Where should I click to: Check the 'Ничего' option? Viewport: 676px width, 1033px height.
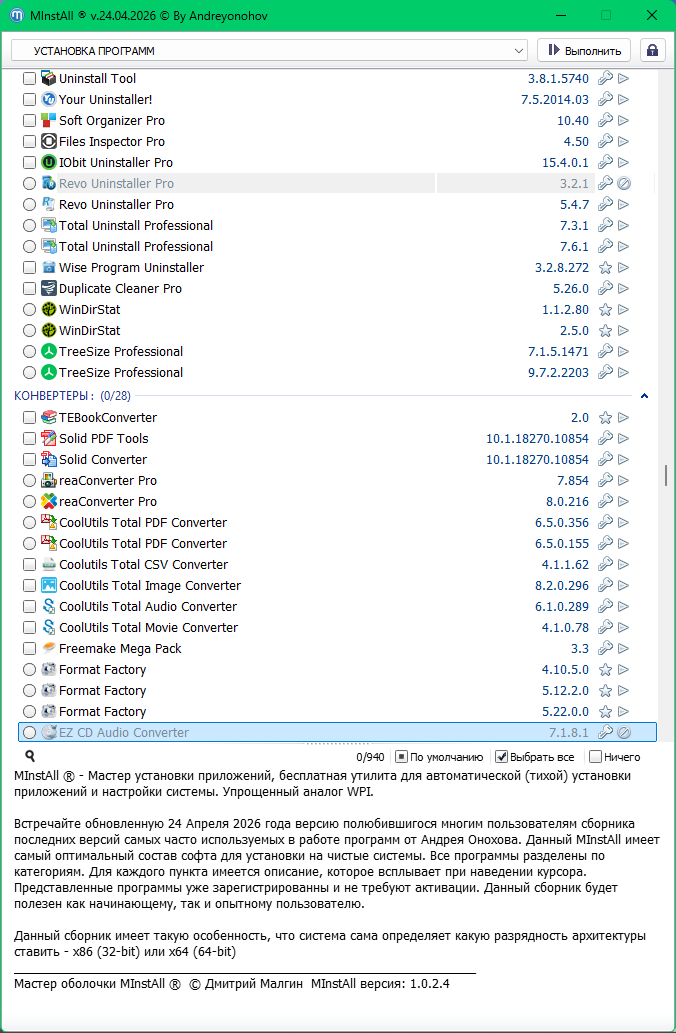595,757
